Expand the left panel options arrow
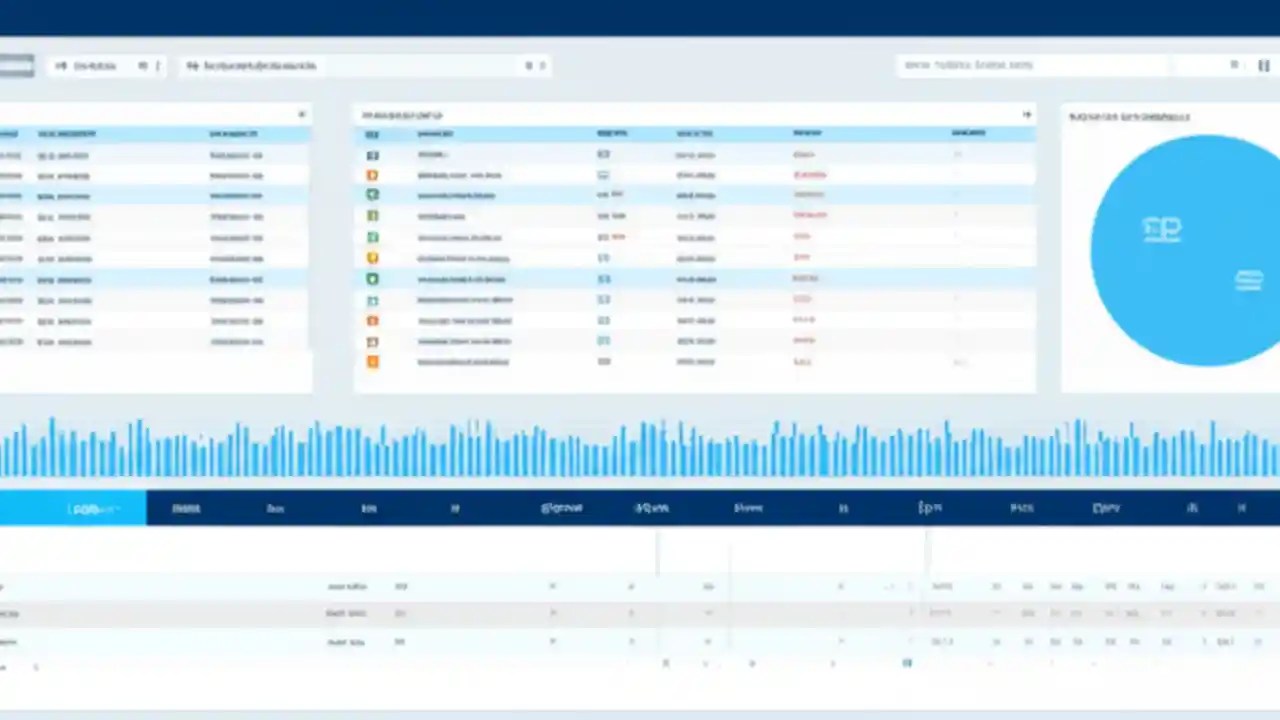Image resolution: width=1280 pixels, height=720 pixels. click(x=302, y=114)
